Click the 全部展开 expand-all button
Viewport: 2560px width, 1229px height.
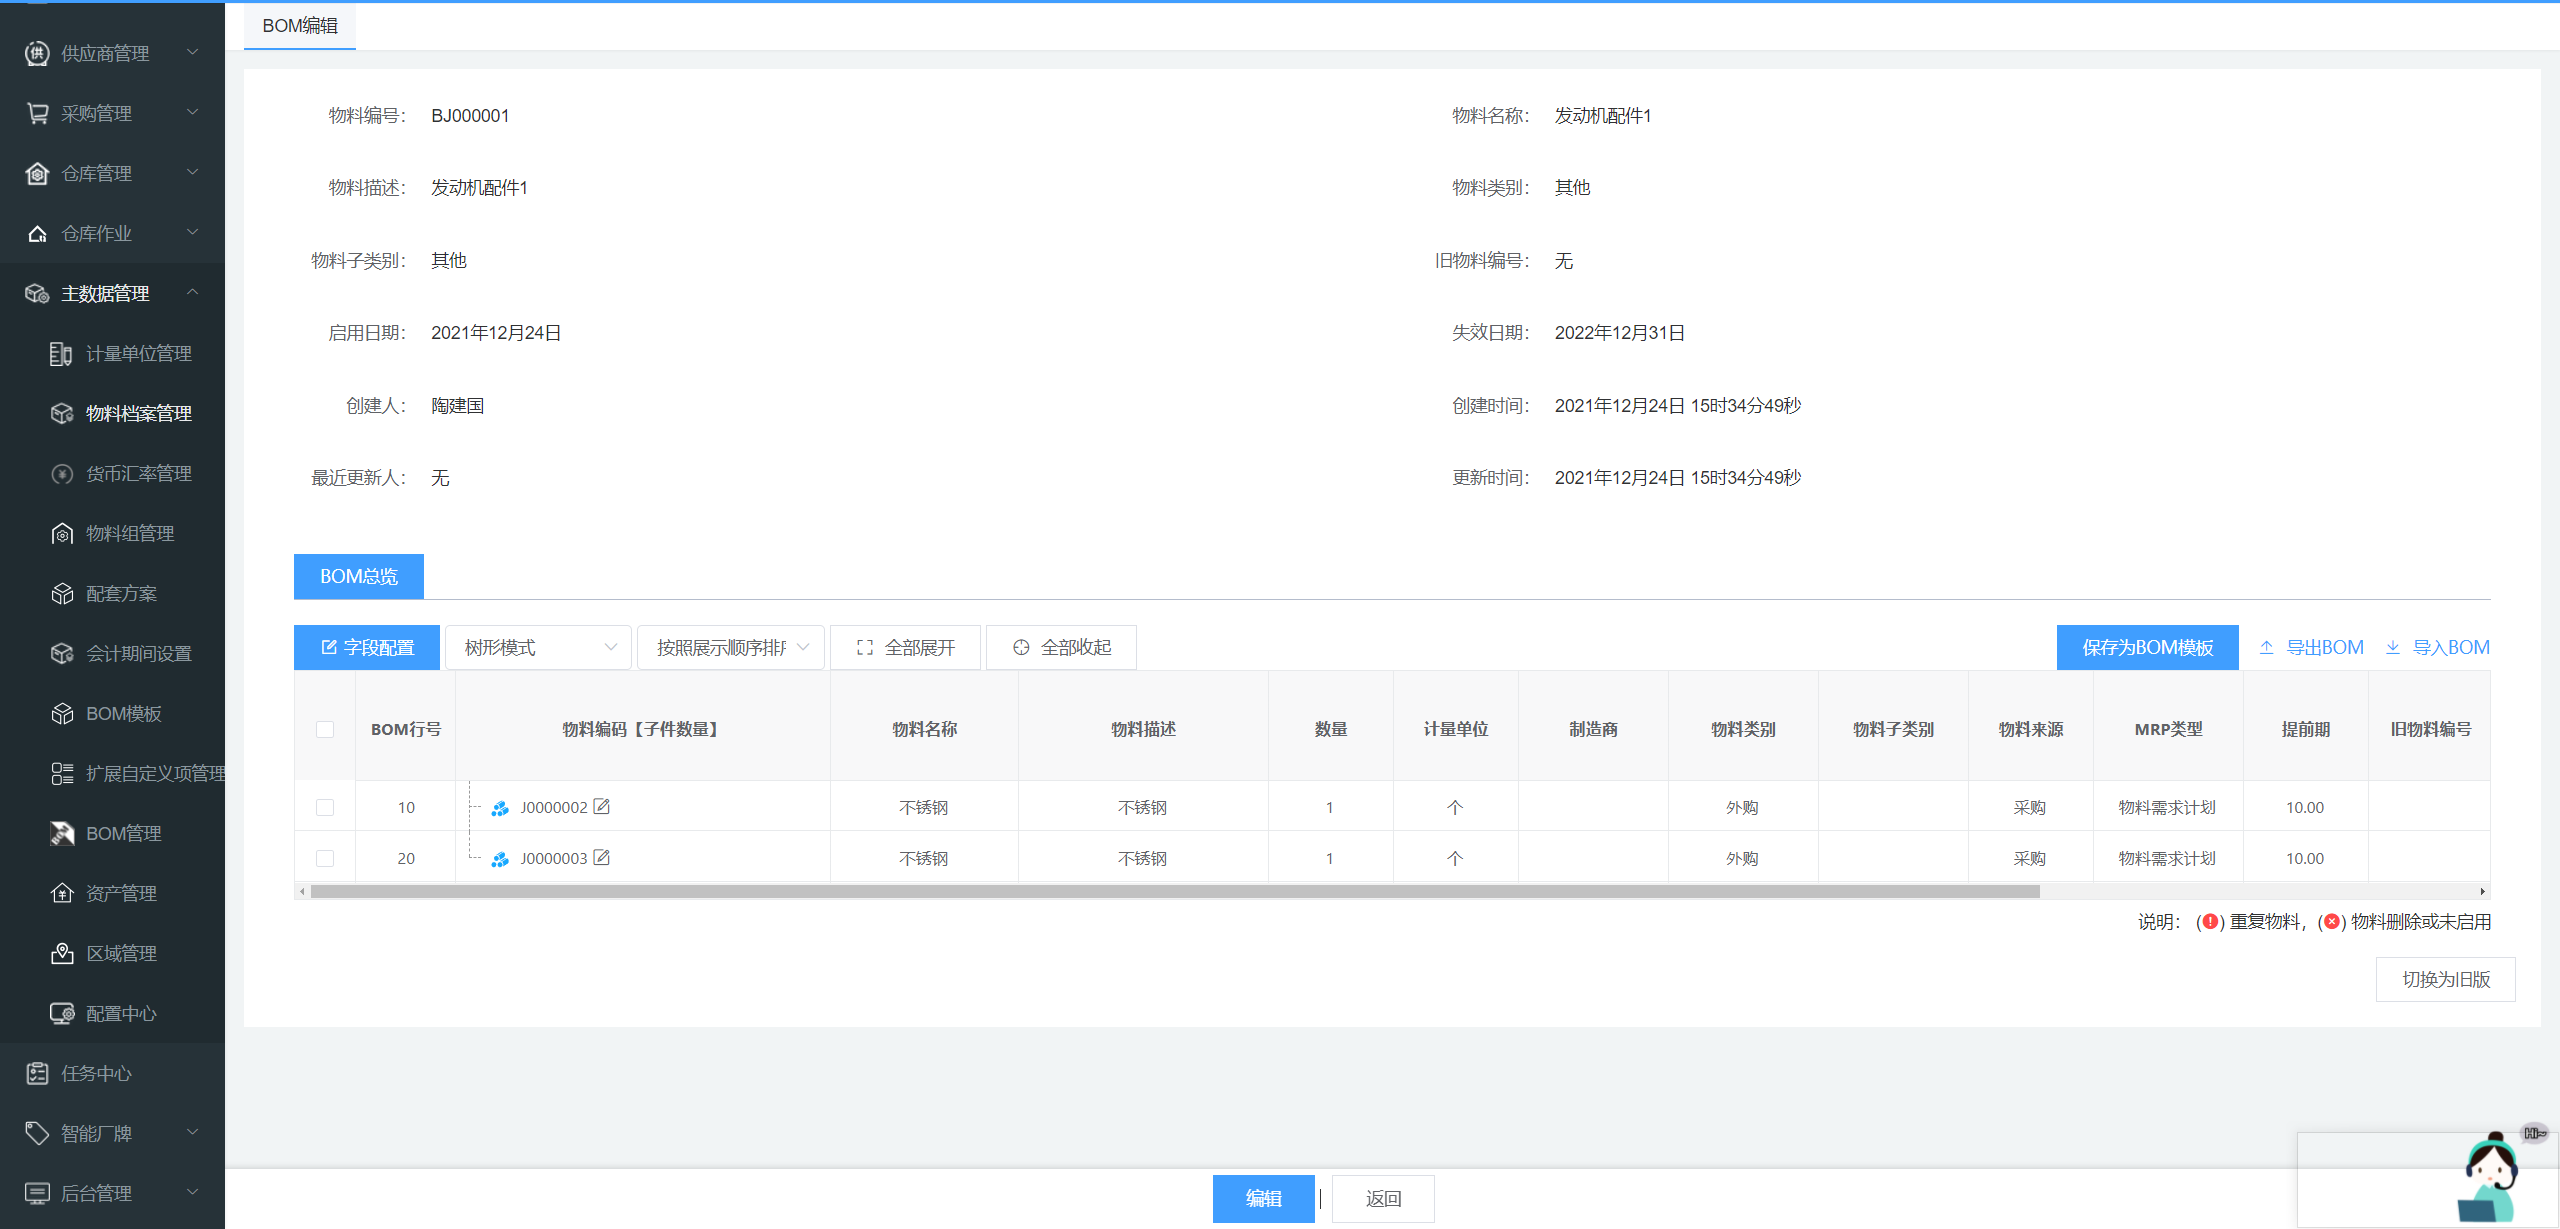point(905,647)
